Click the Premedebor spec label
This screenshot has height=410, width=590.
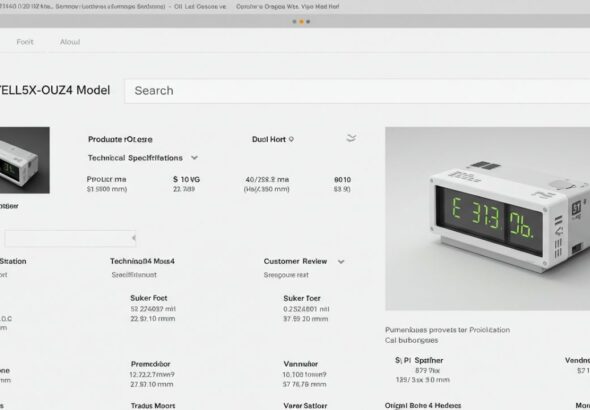pos(151,364)
